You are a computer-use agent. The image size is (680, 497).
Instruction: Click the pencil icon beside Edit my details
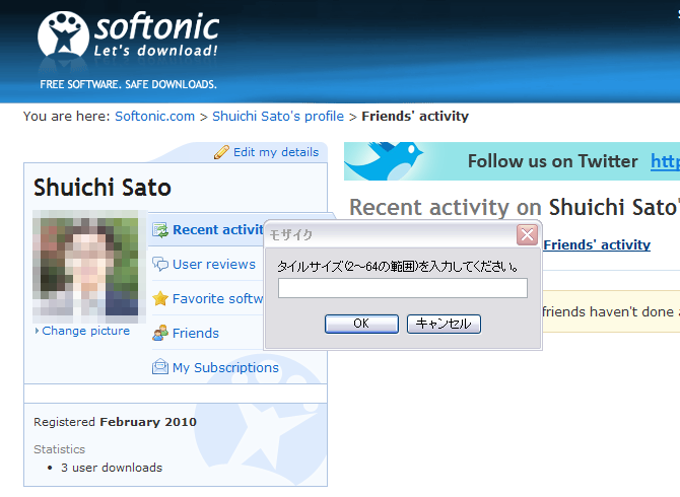(x=222, y=152)
